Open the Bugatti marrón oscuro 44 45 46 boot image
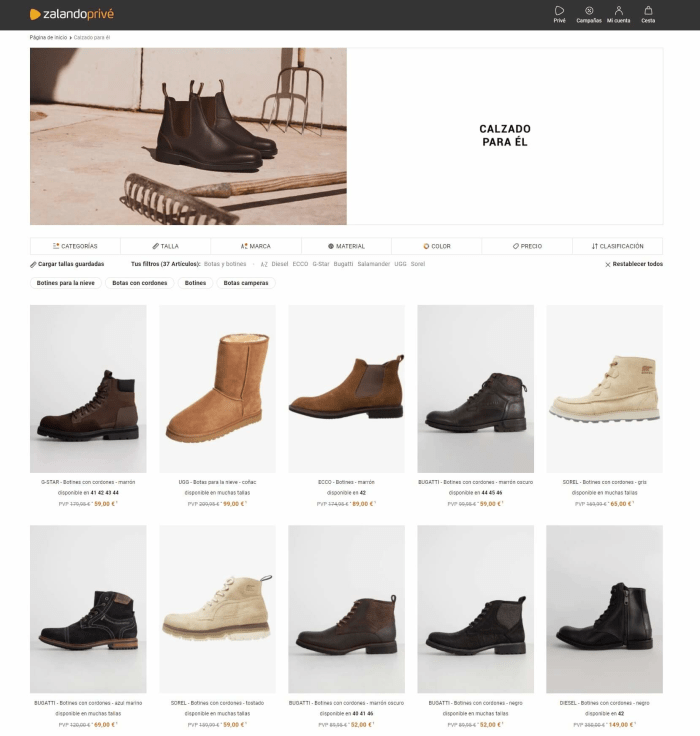 [476, 389]
